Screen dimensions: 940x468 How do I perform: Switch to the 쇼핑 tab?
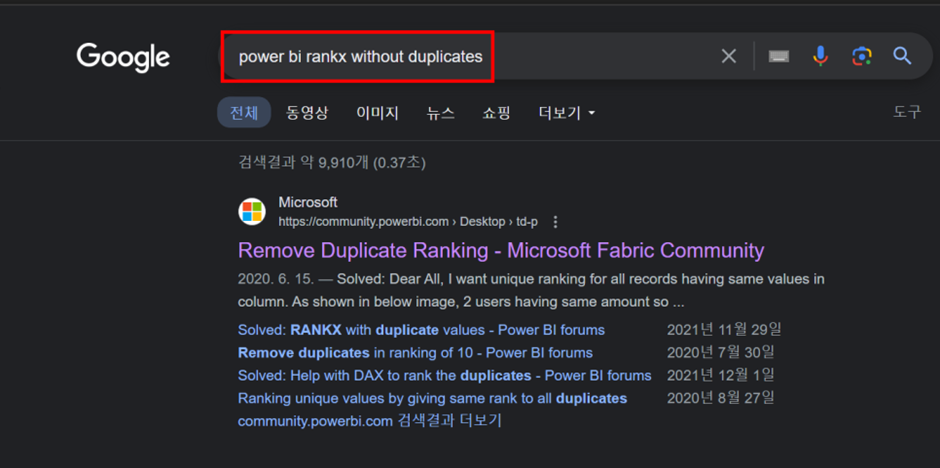(496, 113)
